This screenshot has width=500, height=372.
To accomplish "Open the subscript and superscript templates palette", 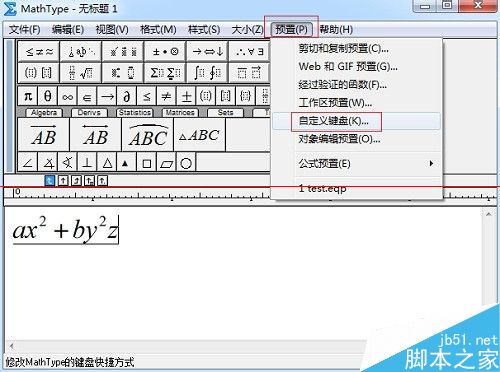I will coord(123,73).
